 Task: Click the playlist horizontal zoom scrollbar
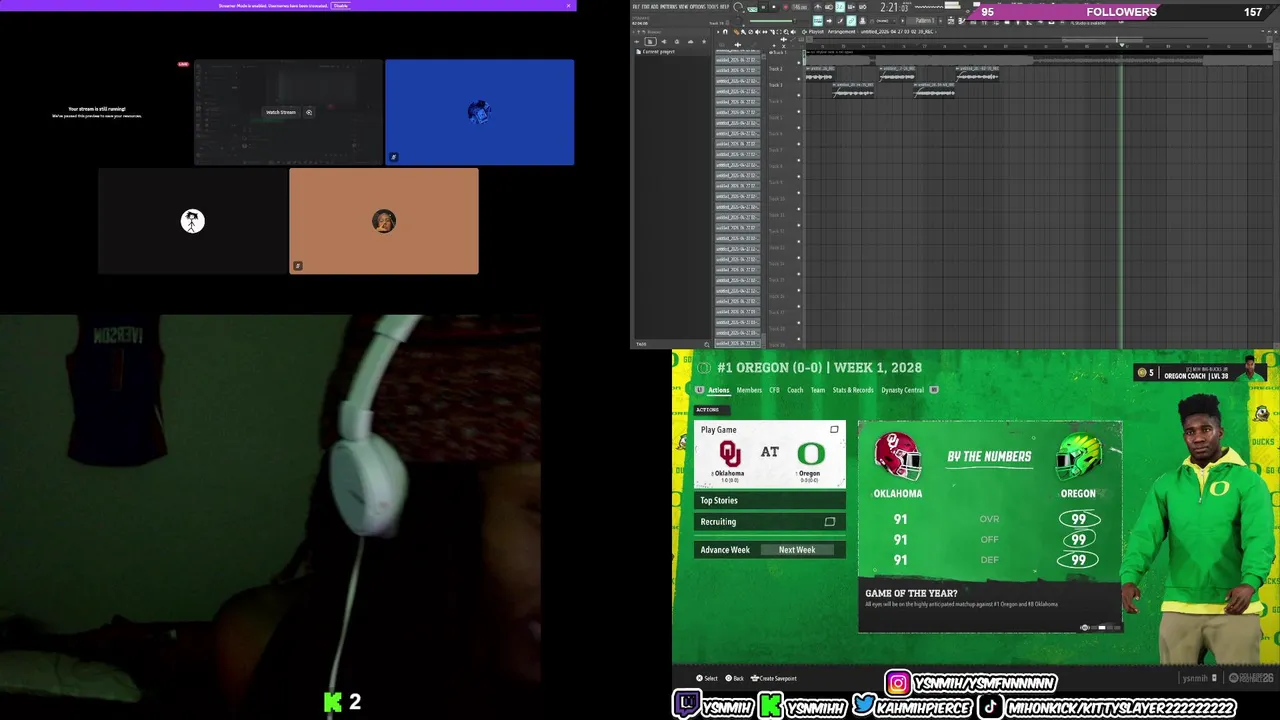[x=1102, y=40]
